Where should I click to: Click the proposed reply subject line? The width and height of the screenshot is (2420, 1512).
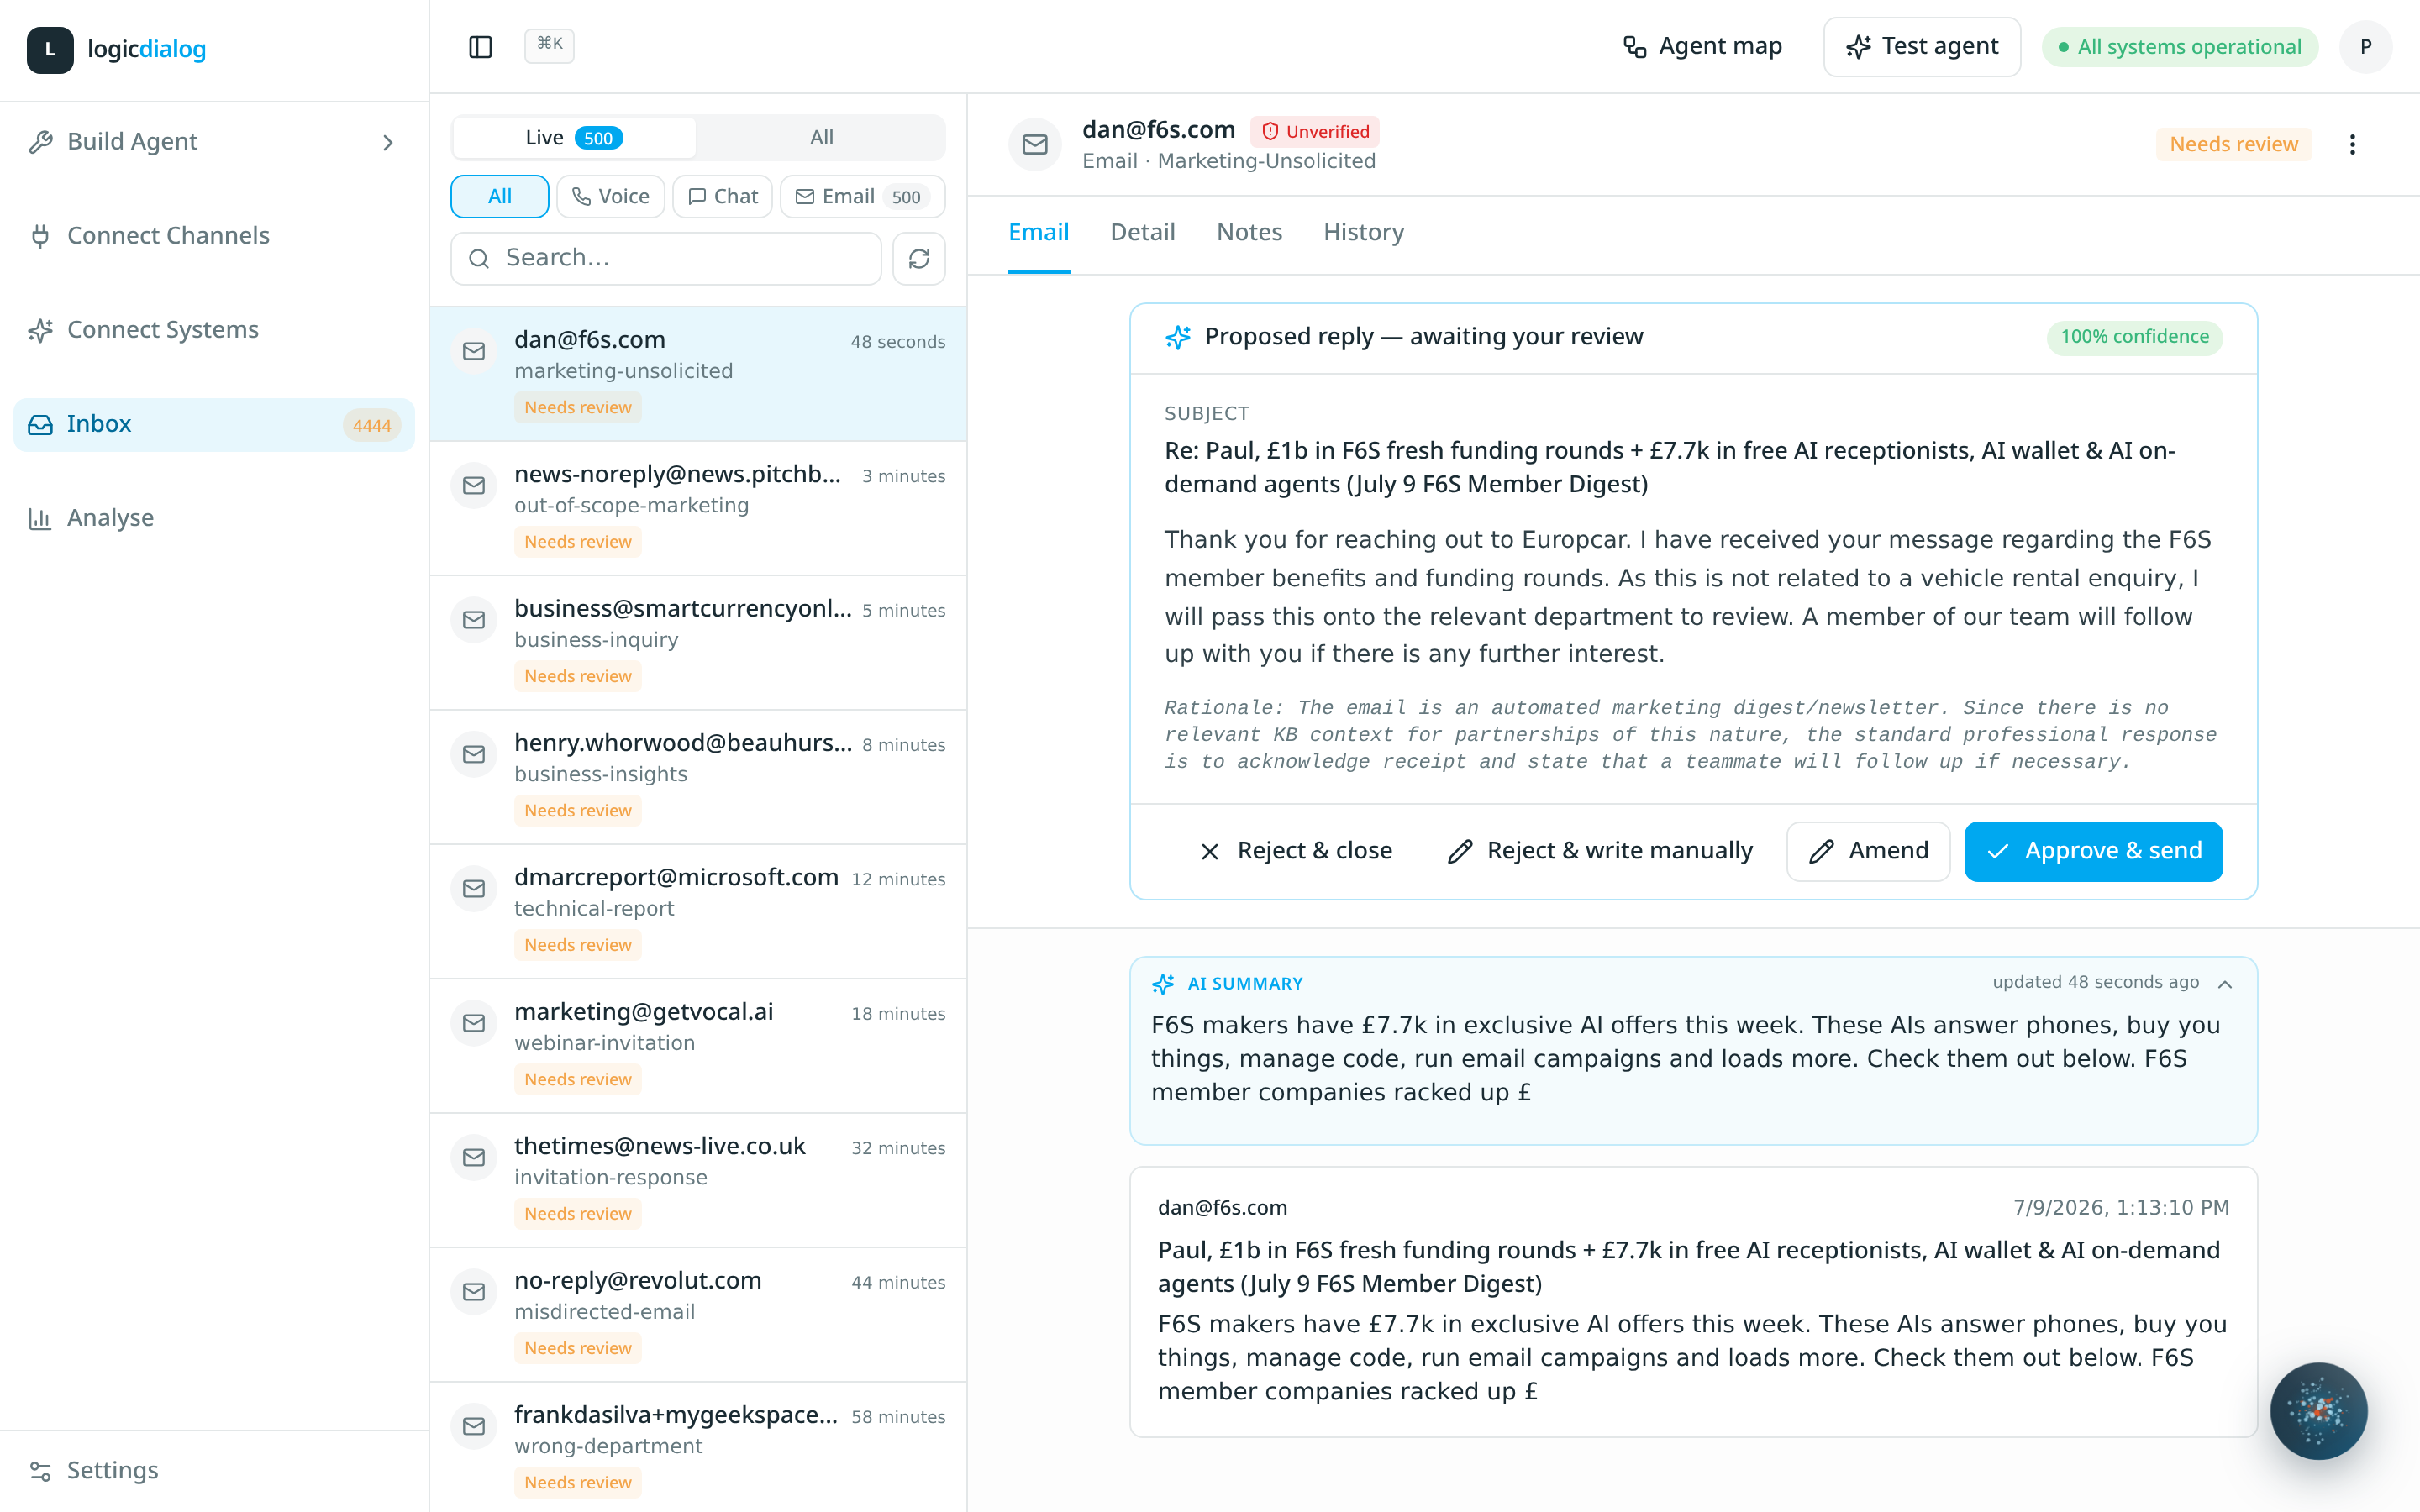point(1670,467)
